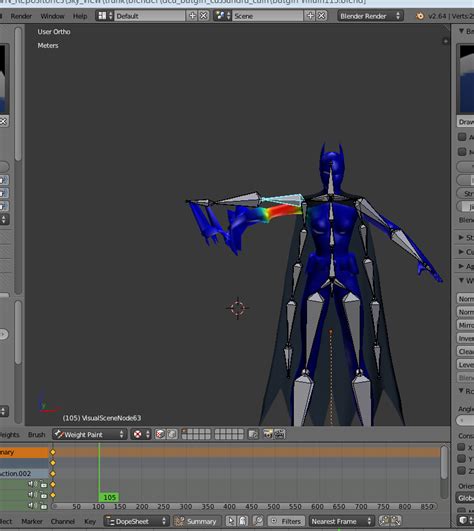The image size is (474, 531).
Task: Lock the first green channel row
Action: [43, 485]
